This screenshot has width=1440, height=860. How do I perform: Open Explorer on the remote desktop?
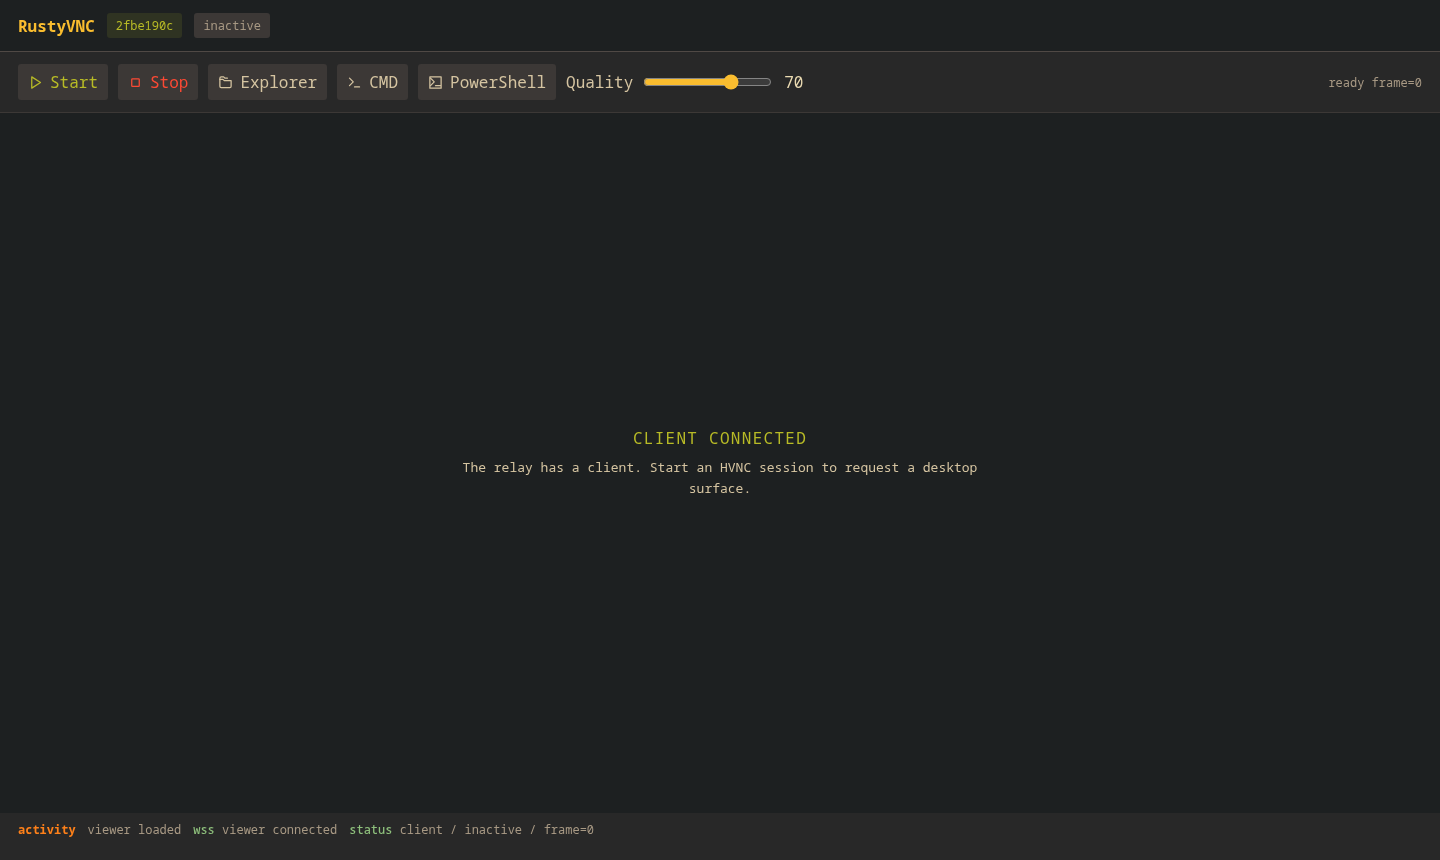pos(267,82)
